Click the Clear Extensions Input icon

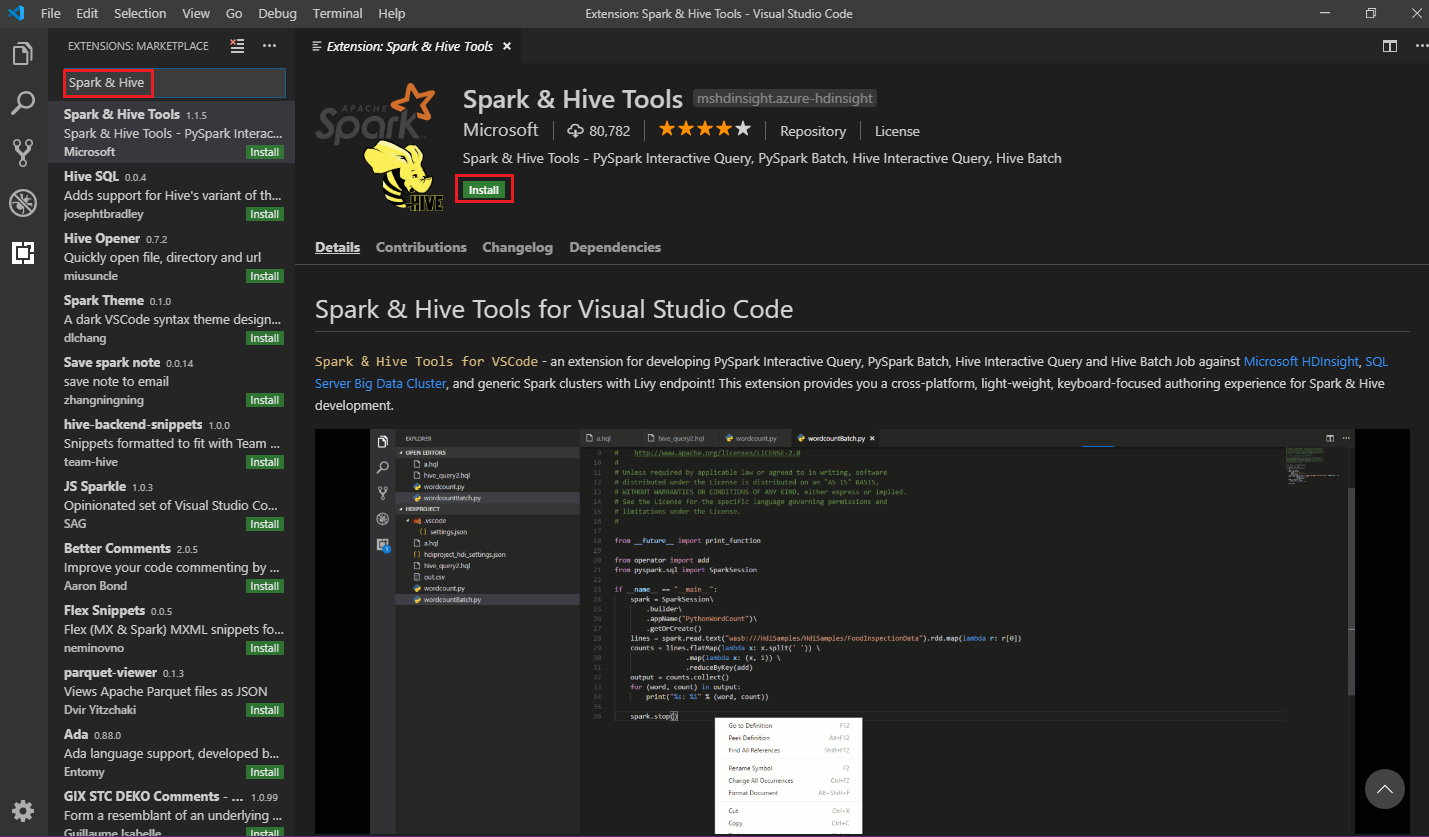236,46
